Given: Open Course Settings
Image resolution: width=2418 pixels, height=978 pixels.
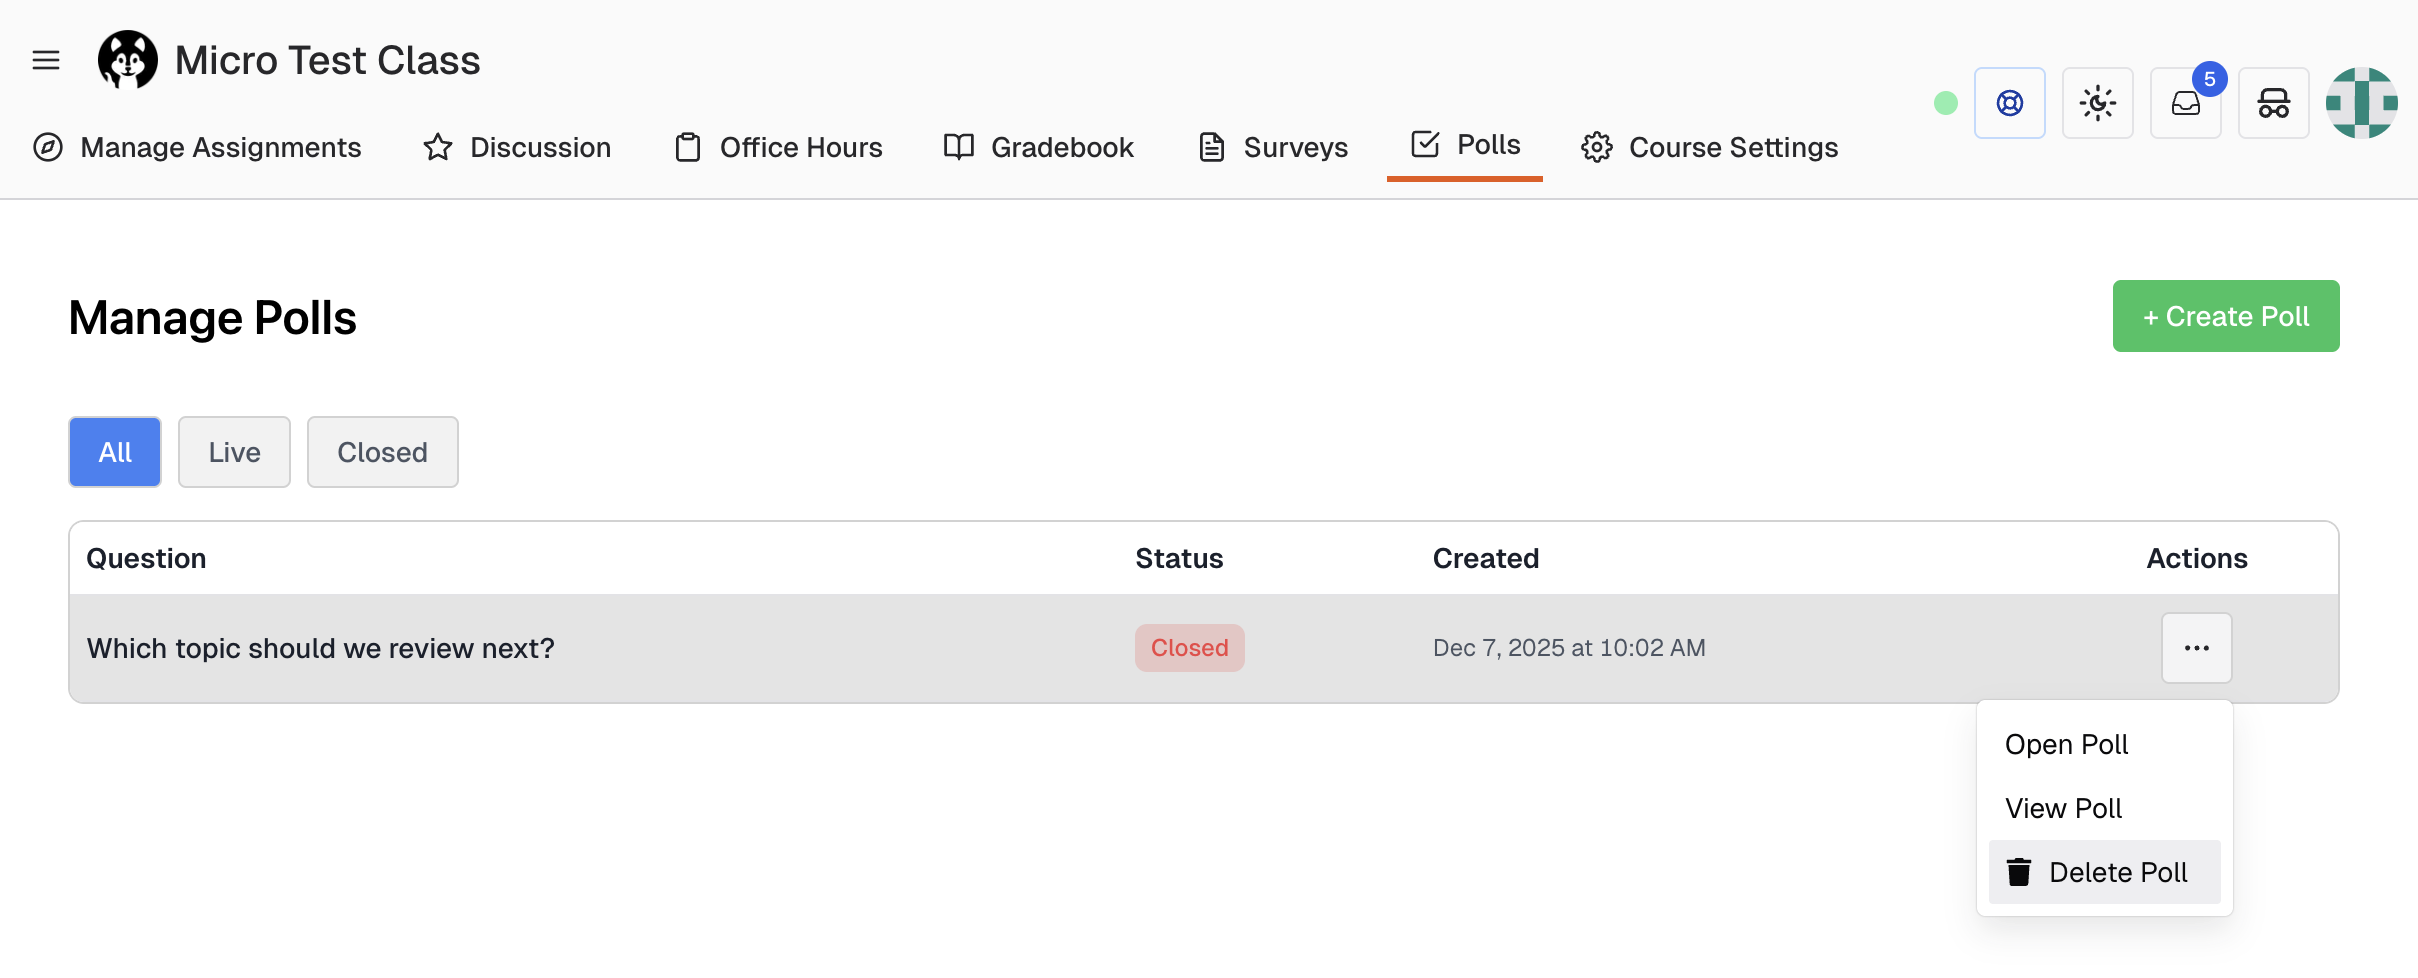Looking at the screenshot, I should (1710, 147).
